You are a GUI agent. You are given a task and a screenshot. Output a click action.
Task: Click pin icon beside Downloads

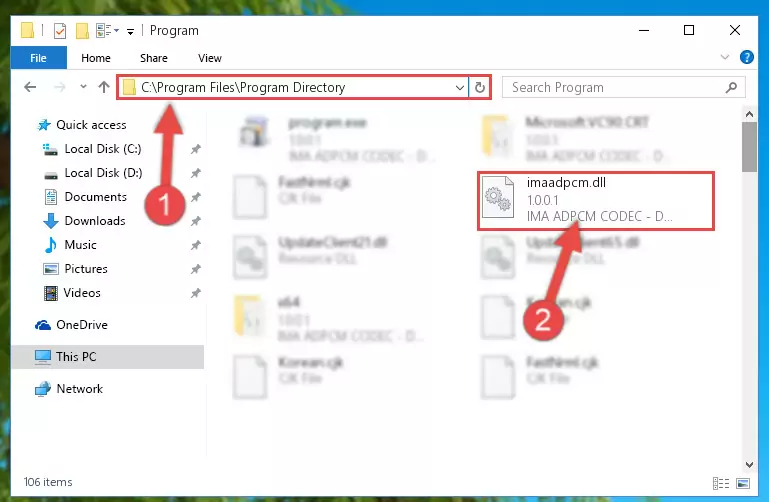pos(196,221)
